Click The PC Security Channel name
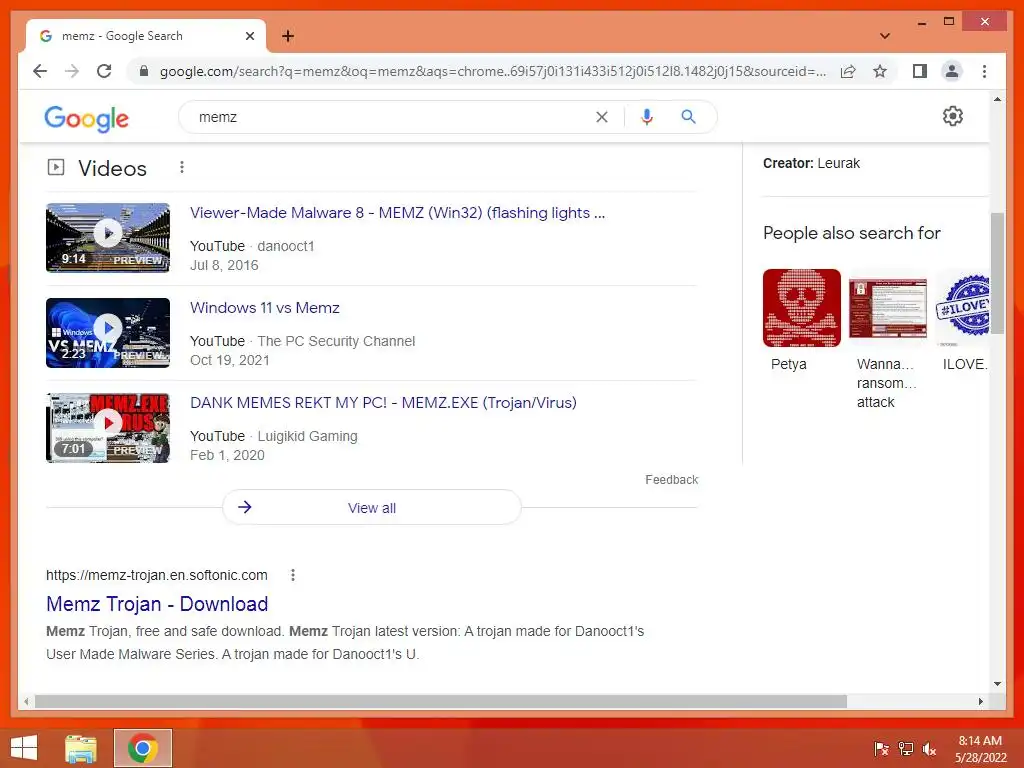 [336, 341]
